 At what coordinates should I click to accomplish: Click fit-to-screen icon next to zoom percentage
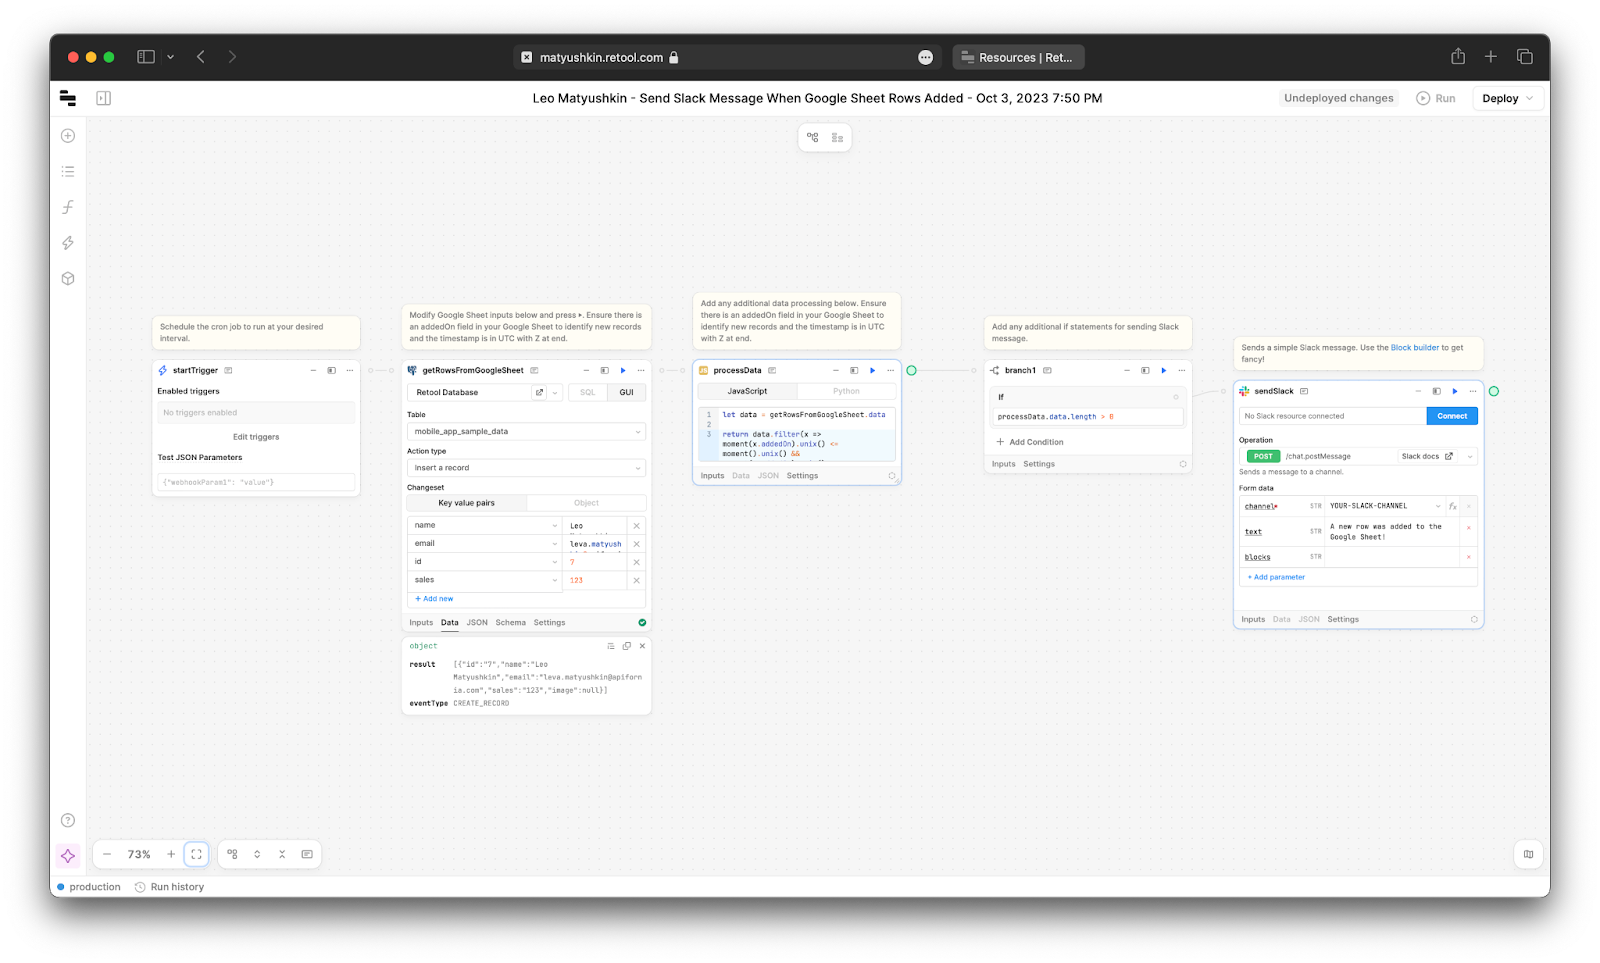coord(197,855)
